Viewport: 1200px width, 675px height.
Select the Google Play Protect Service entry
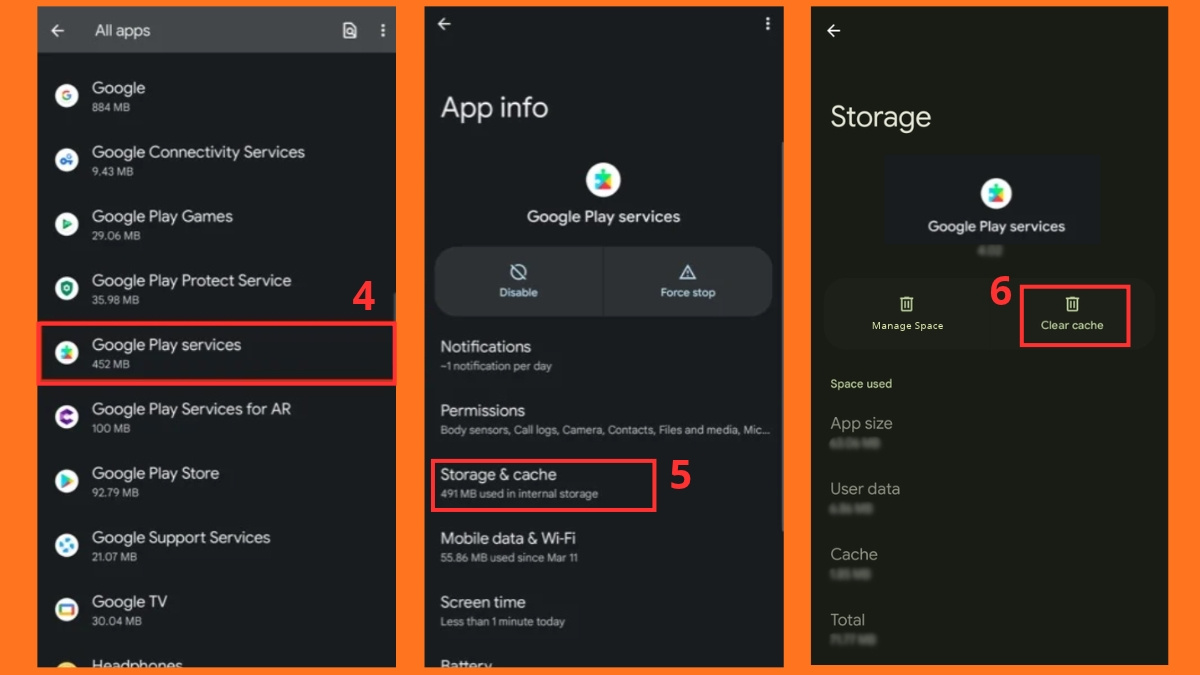pyautogui.click(x=191, y=289)
